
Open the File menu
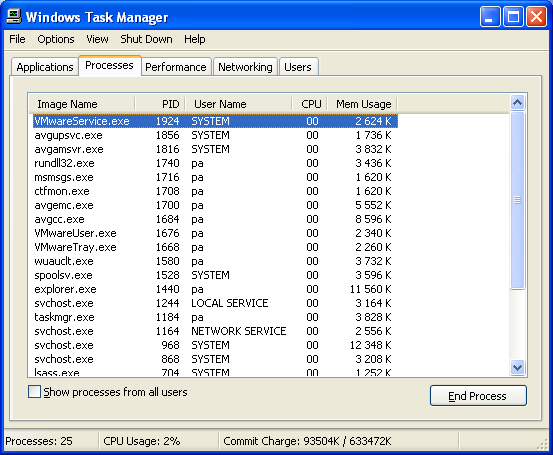coord(17,39)
